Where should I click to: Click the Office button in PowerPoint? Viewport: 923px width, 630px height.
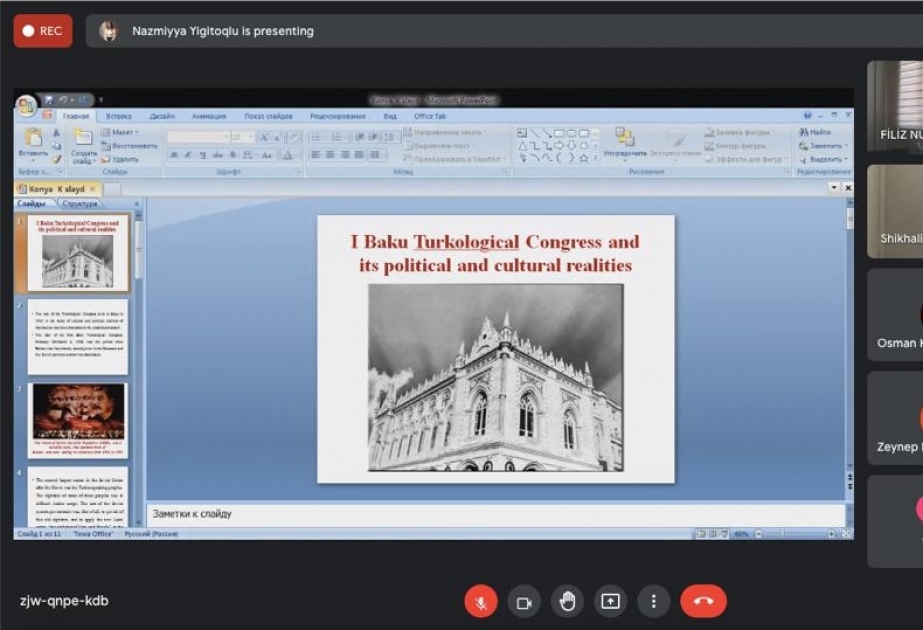point(26,106)
